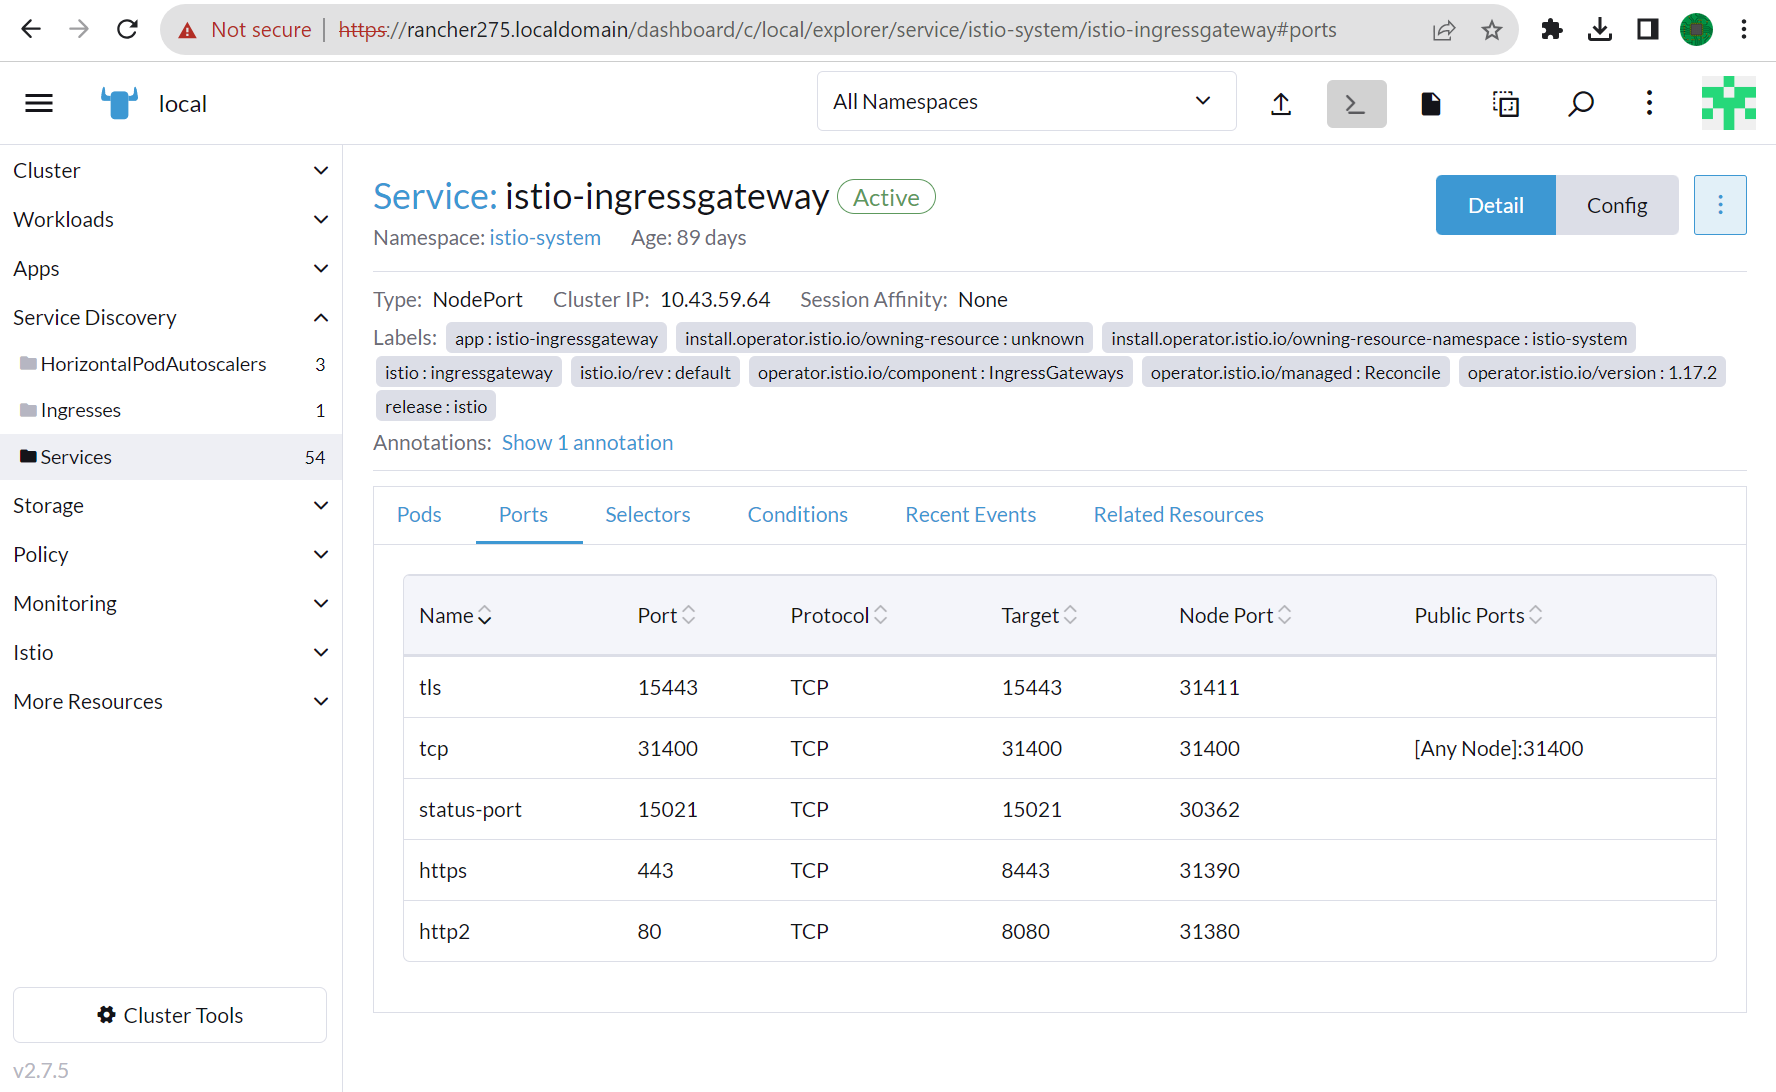Open the service actions three-dot menu
Viewport: 1776px width, 1092px height.
click(1719, 205)
